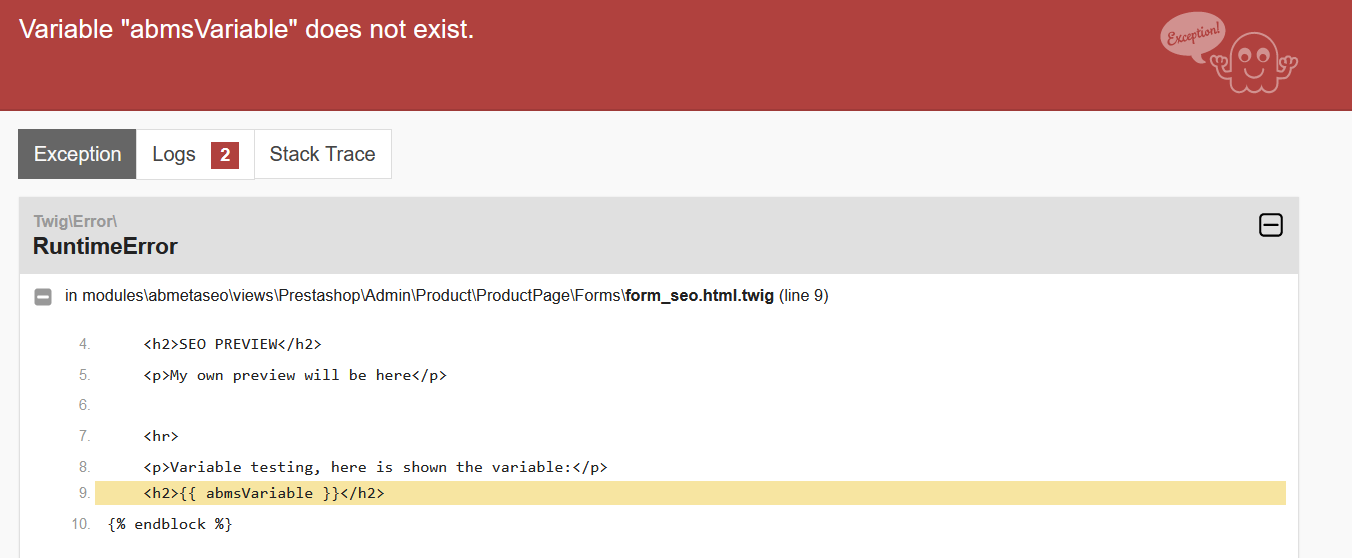1352x558 pixels.
Task: Collapse the form_seo.html.twig trace entry
Action: tap(43, 296)
